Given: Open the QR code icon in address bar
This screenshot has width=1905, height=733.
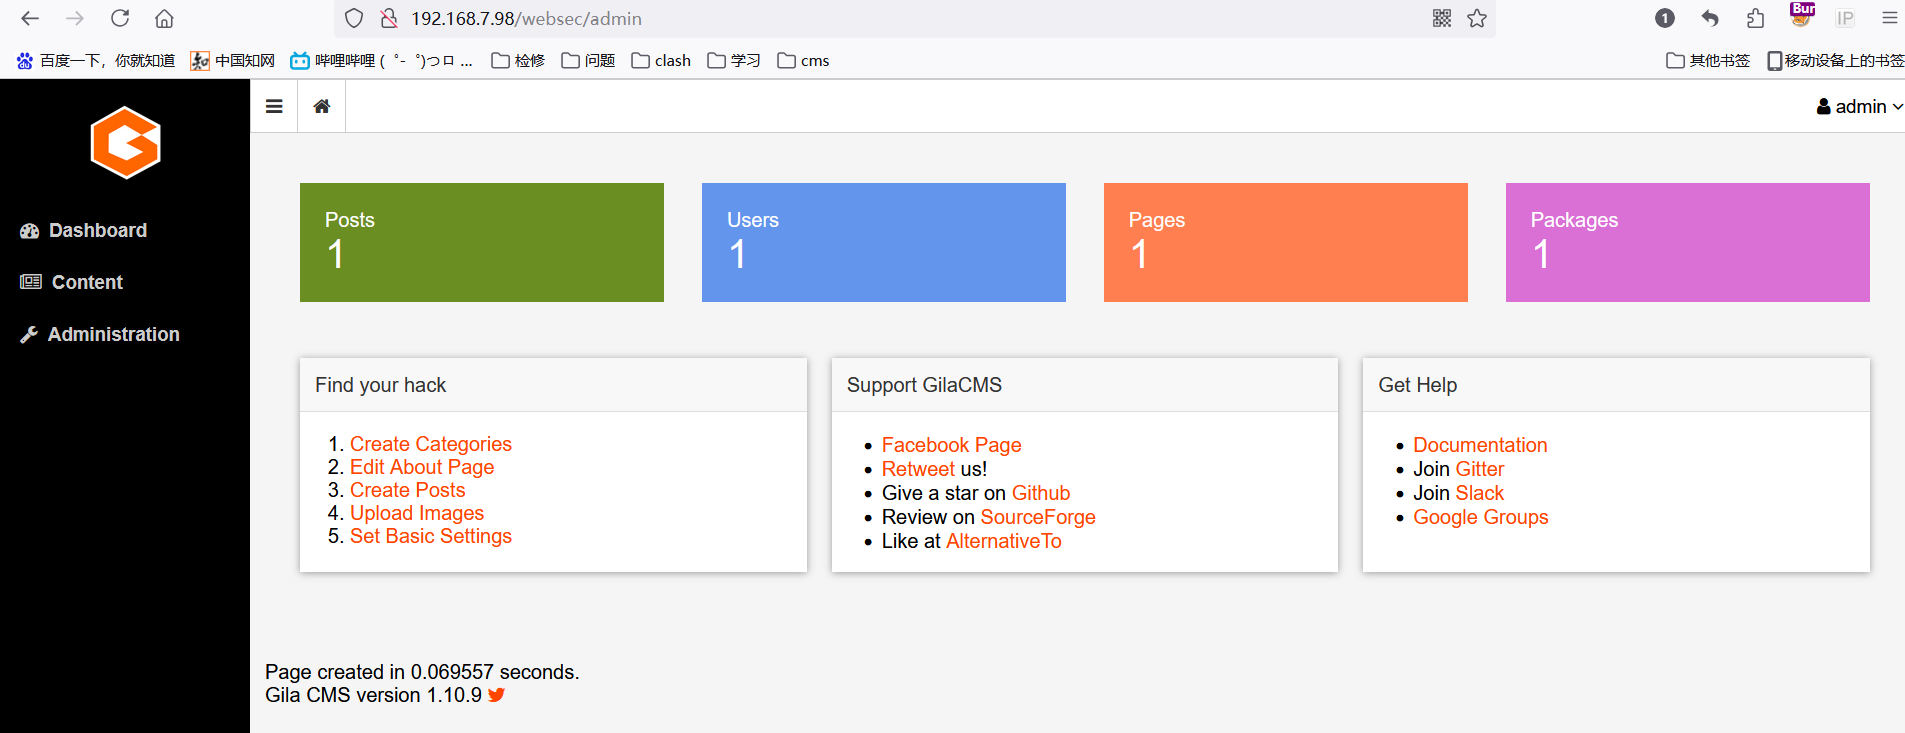Looking at the screenshot, I should (x=1442, y=18).
